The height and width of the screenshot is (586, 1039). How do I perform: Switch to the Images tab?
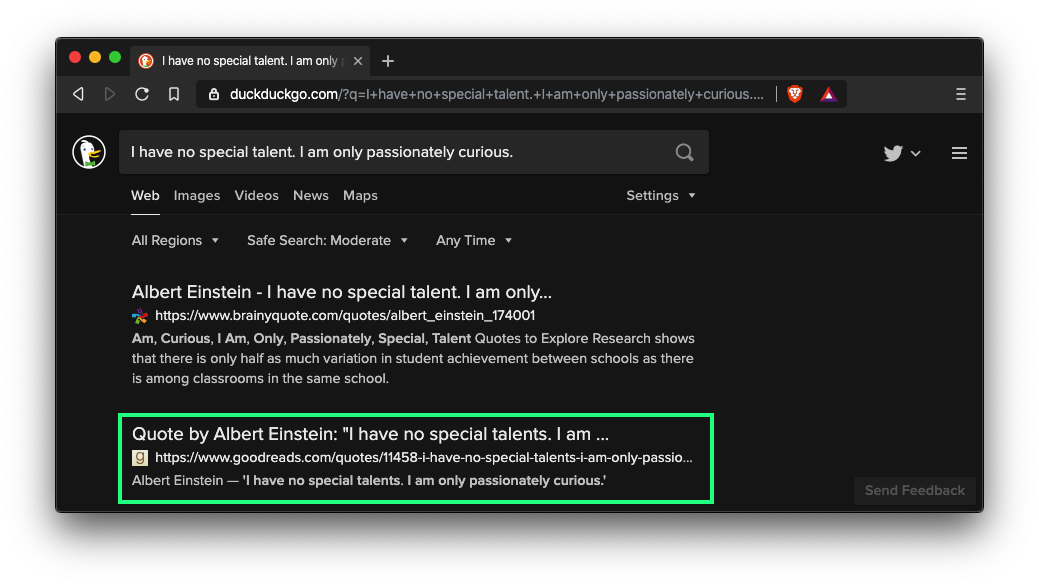196,195
